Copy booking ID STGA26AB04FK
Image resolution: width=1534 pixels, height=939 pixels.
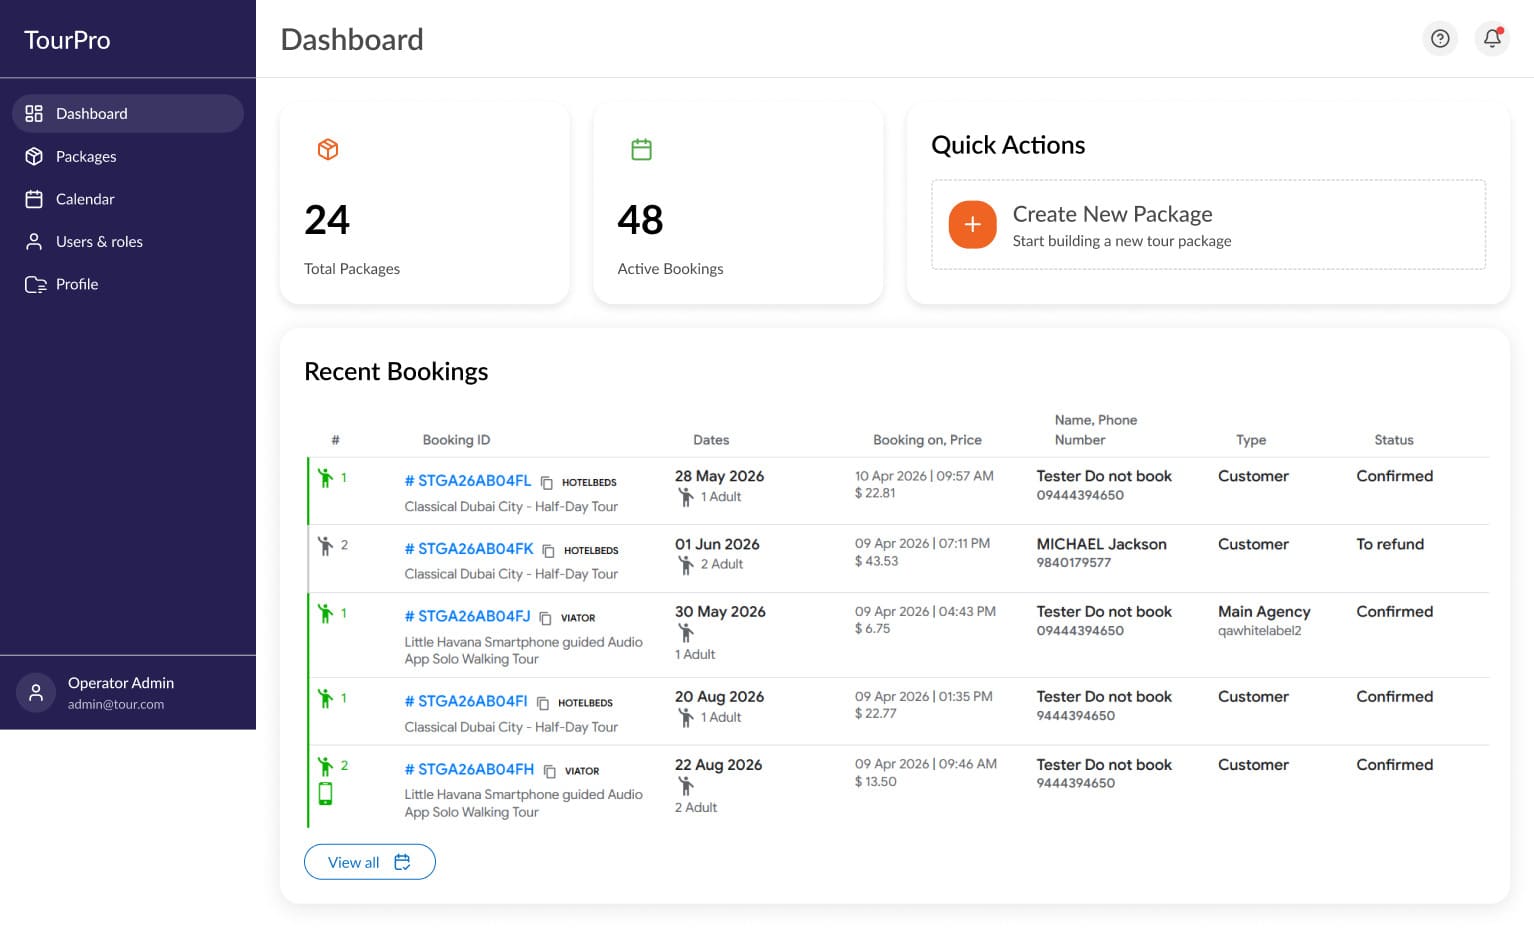549,551
